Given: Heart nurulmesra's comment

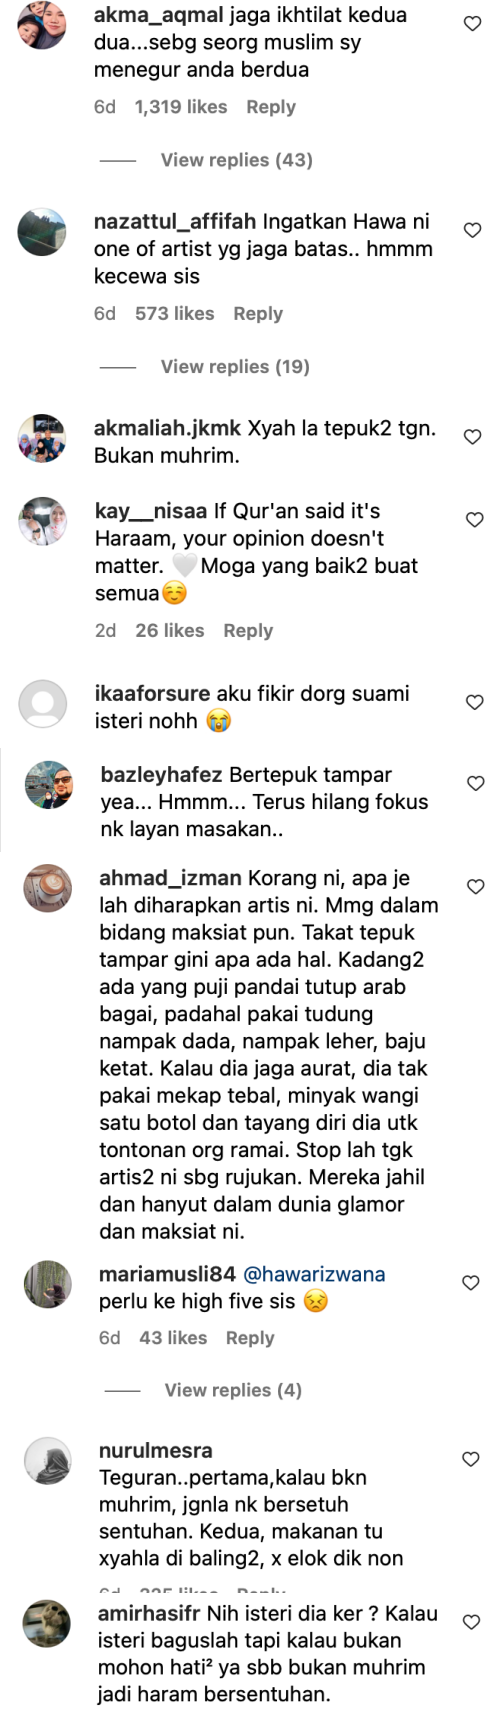Looking at the screenshot, I should pos(470,1459).
